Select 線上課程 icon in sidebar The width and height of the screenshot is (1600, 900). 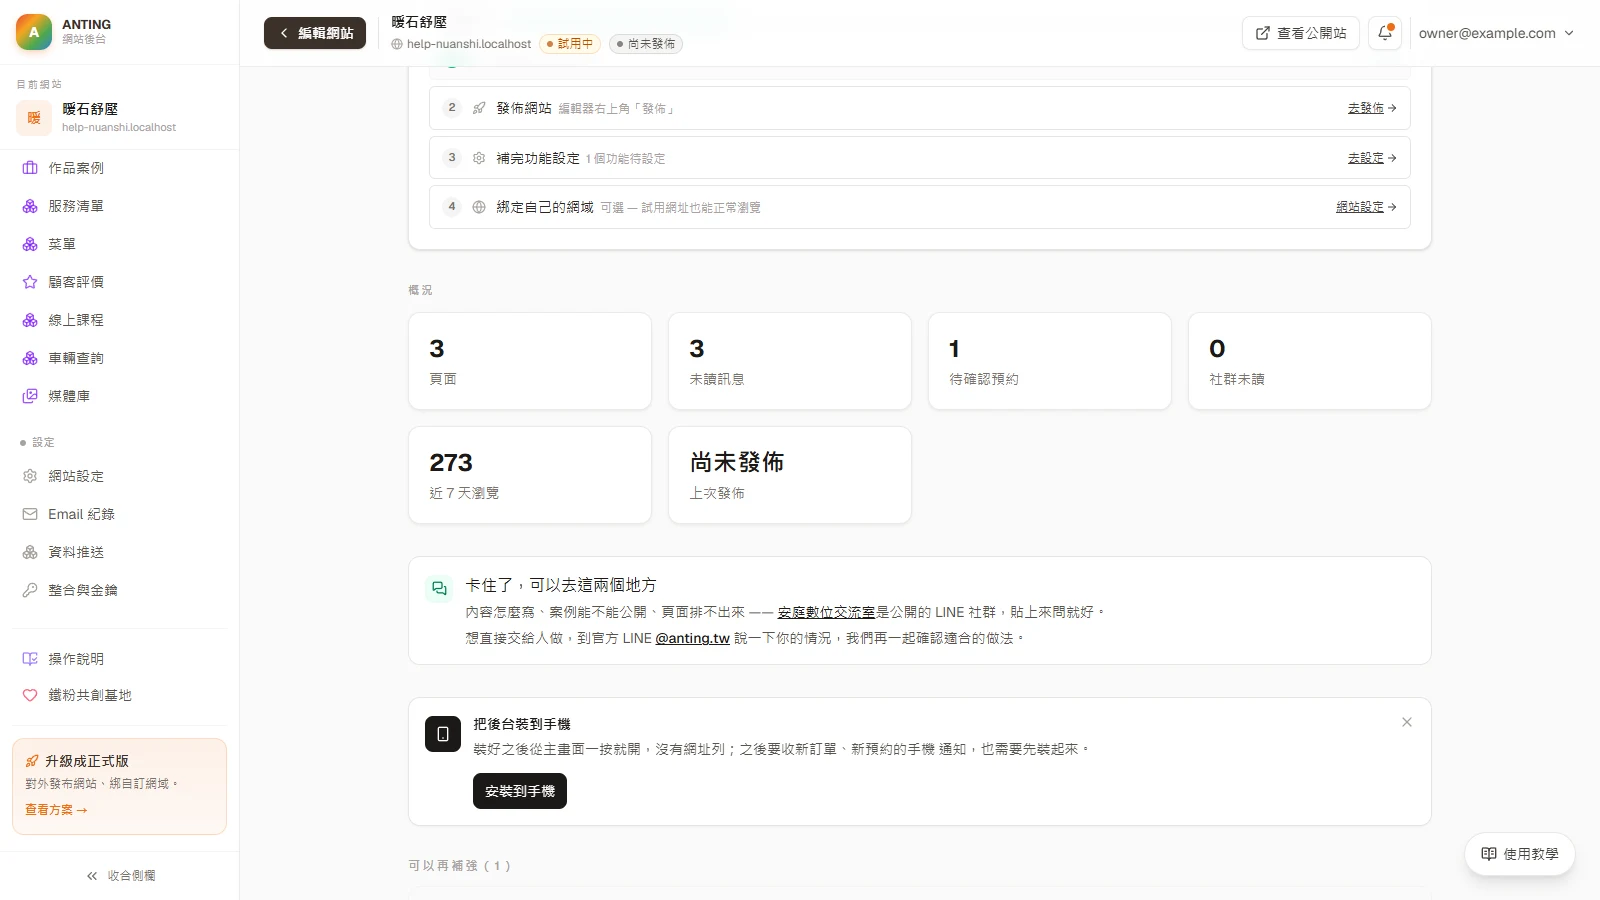pos(30,320)
